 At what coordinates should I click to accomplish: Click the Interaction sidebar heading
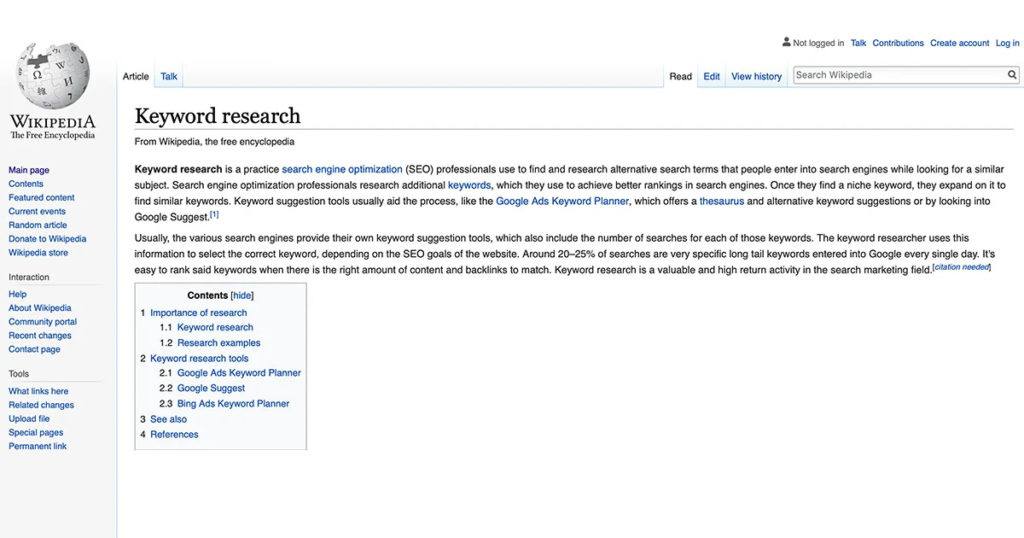click(29, 277)
